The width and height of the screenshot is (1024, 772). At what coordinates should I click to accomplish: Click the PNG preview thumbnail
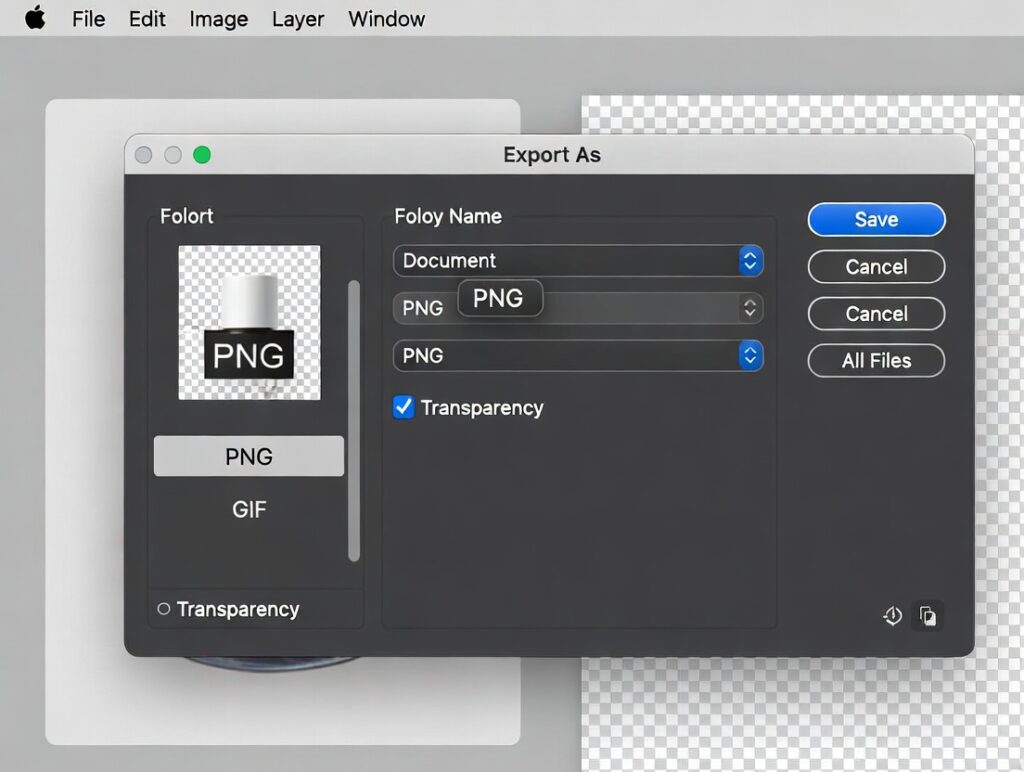click(x=248, y=321)
